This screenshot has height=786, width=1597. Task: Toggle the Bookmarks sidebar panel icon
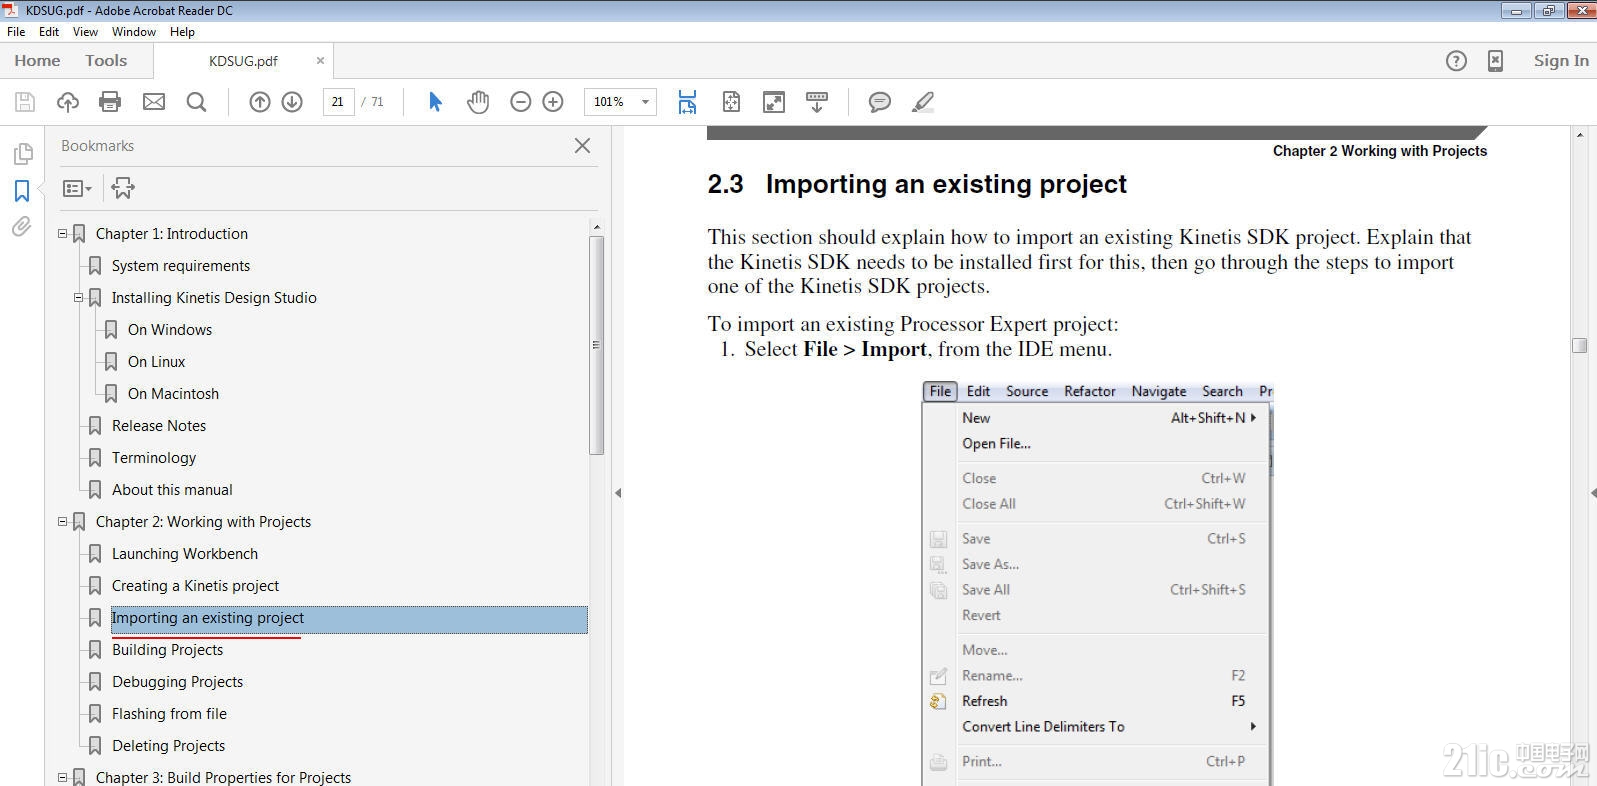(x=22, y=191)
